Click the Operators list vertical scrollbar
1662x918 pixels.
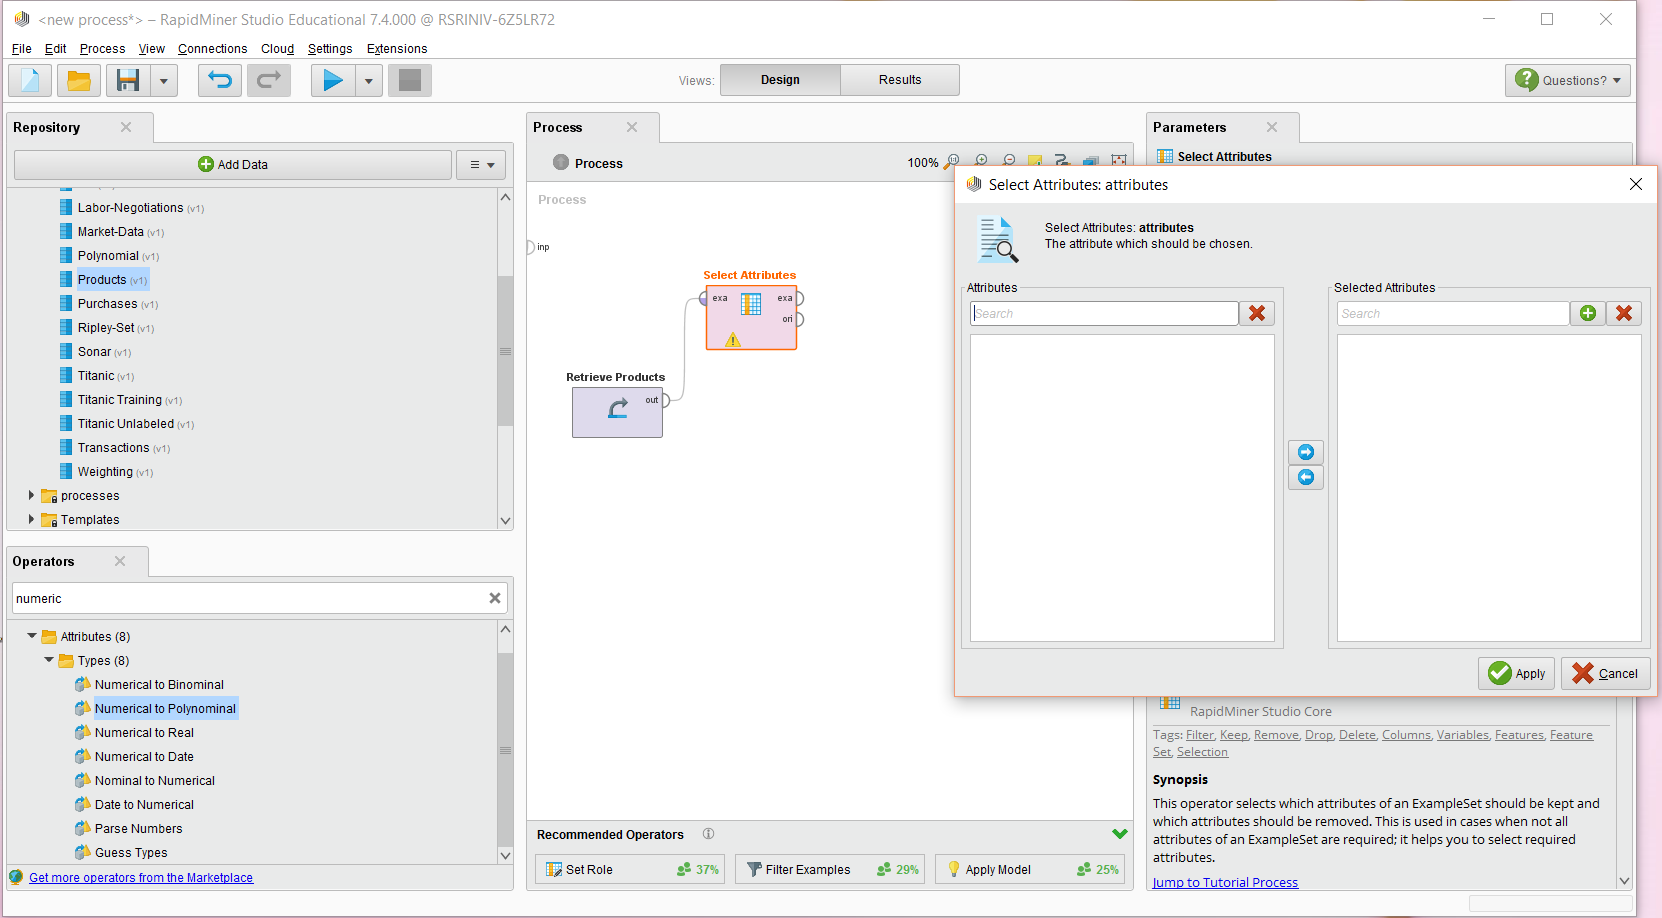coord(505,748)
